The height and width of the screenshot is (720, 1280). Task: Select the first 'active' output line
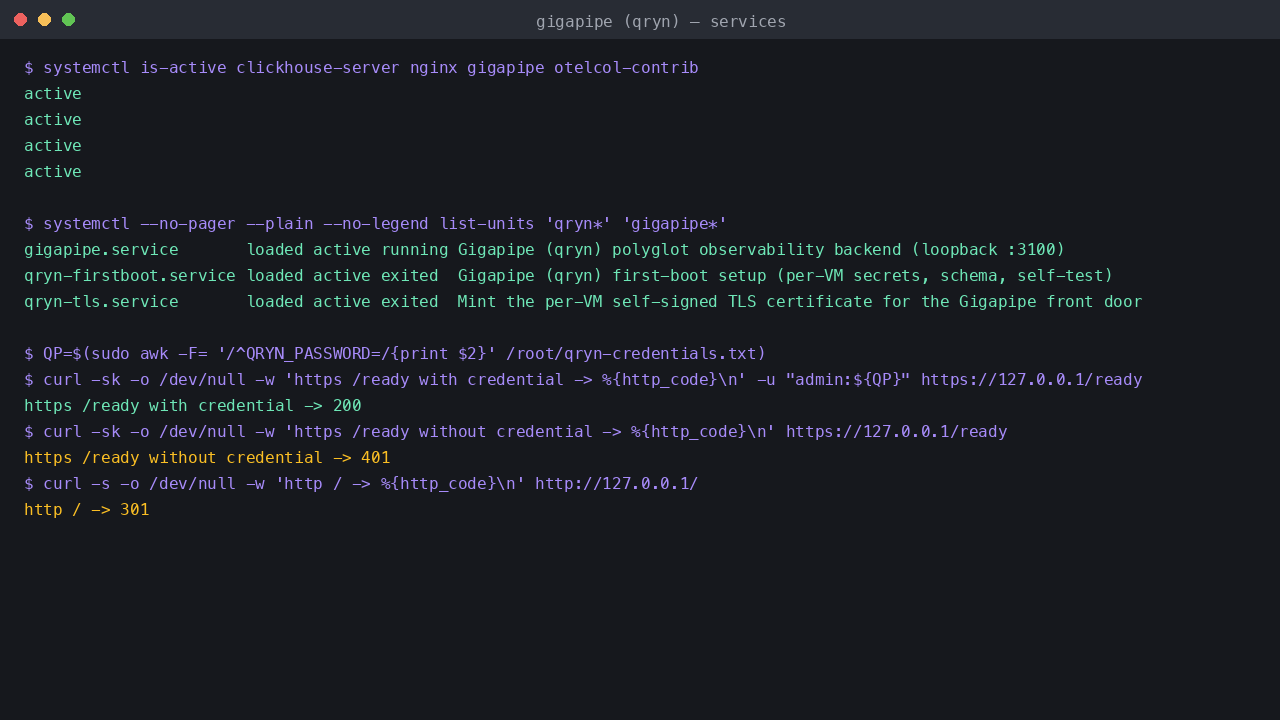point(53,94)
